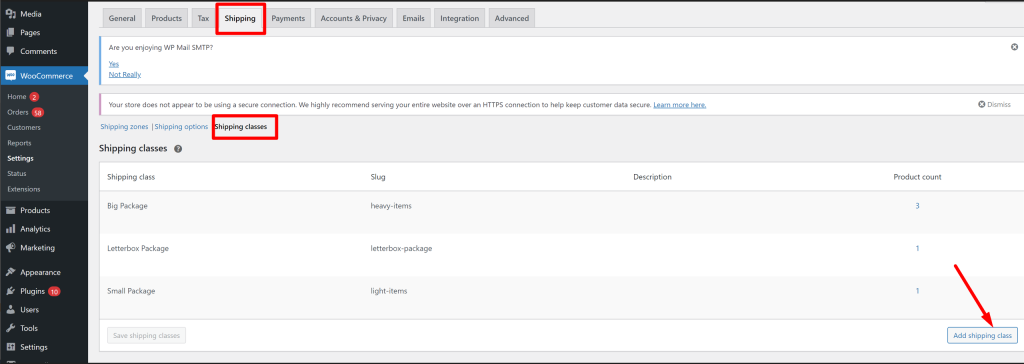Viewport: 1024px width, 364px height.
Task: Switch to the Tax tab
Action: [203, 18]
